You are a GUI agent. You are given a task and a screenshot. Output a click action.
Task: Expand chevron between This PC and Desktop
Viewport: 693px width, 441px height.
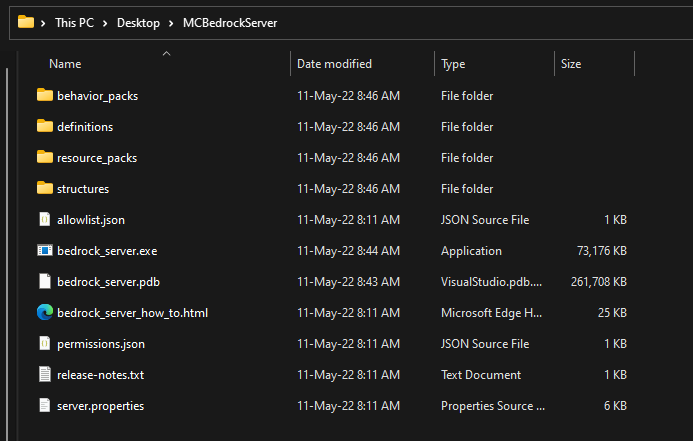(x=105, y=23)
